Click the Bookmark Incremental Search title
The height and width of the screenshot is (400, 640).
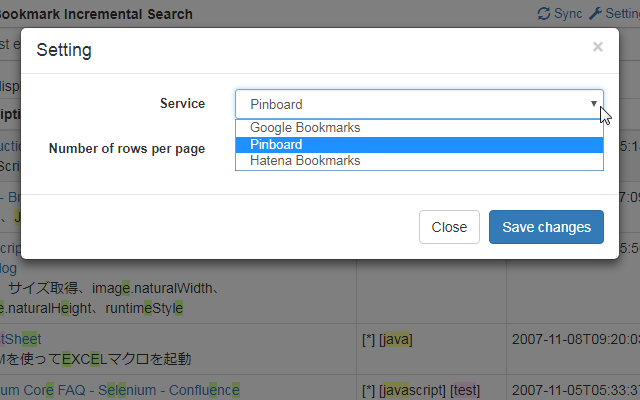(96, 14)
